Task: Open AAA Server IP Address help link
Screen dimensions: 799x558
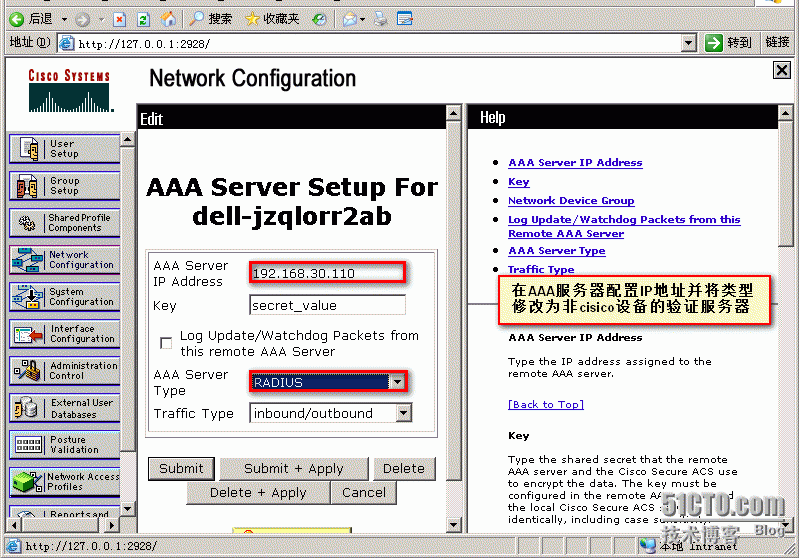Action: (575, 163)
